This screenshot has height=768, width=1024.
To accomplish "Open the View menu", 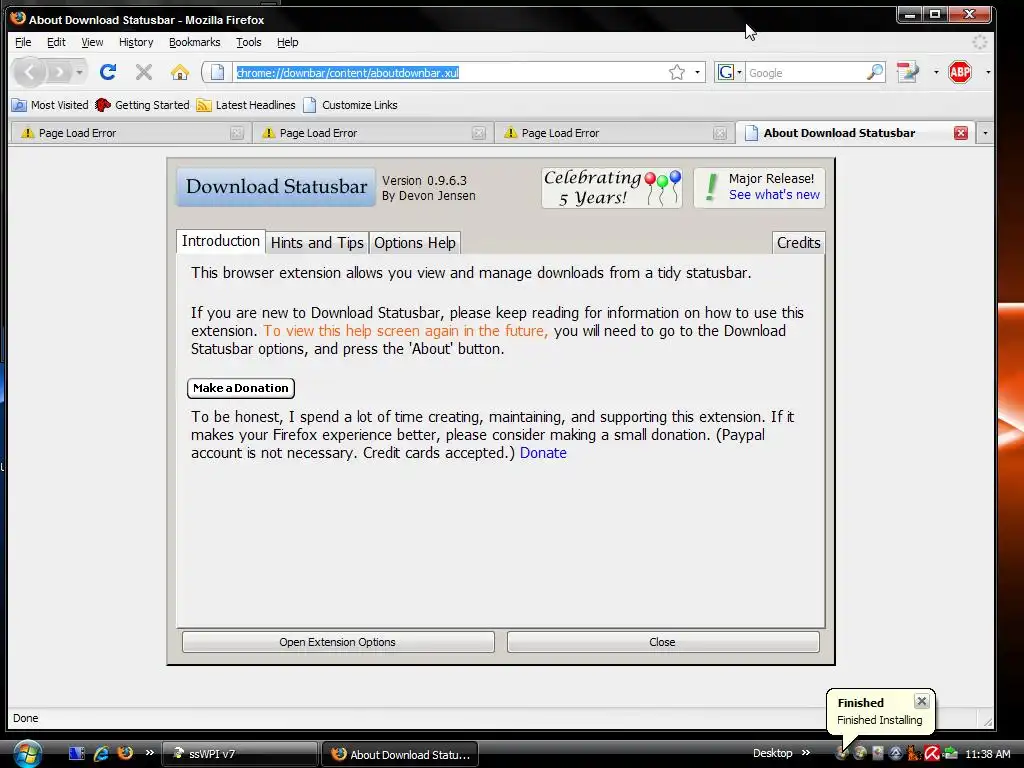I will [x=92, y=42].
